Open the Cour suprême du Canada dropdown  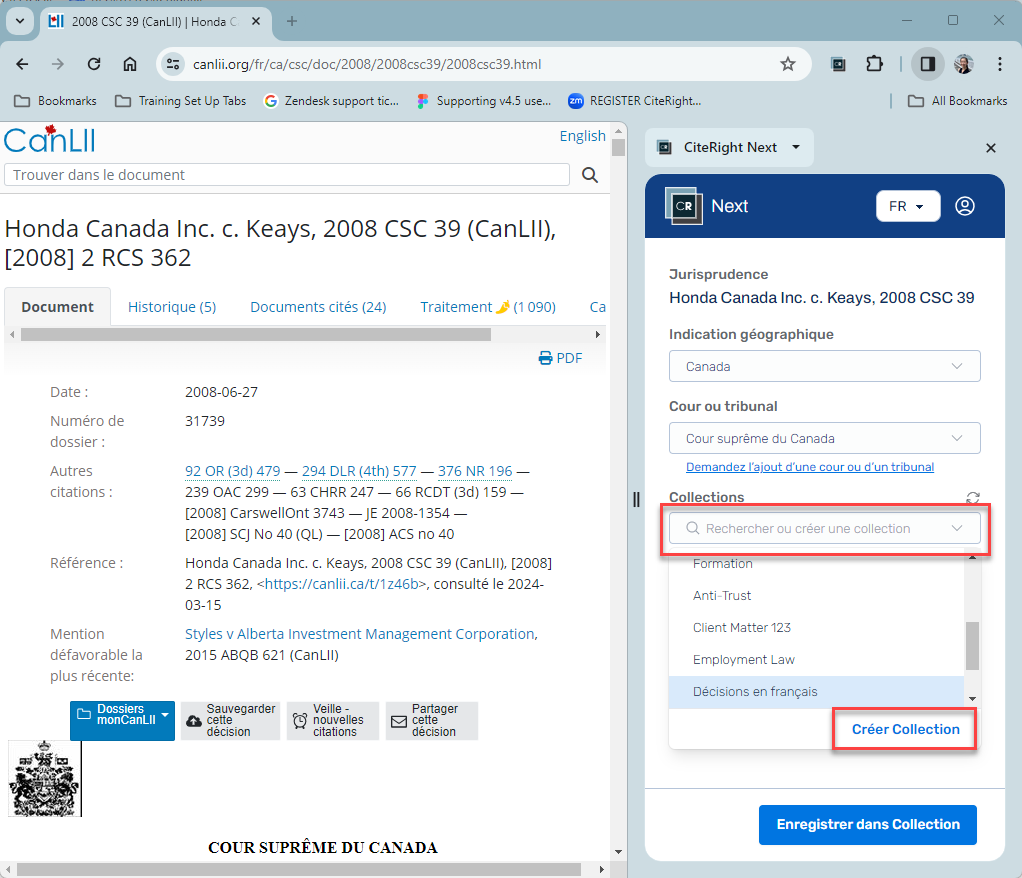[x=825, y=438]
